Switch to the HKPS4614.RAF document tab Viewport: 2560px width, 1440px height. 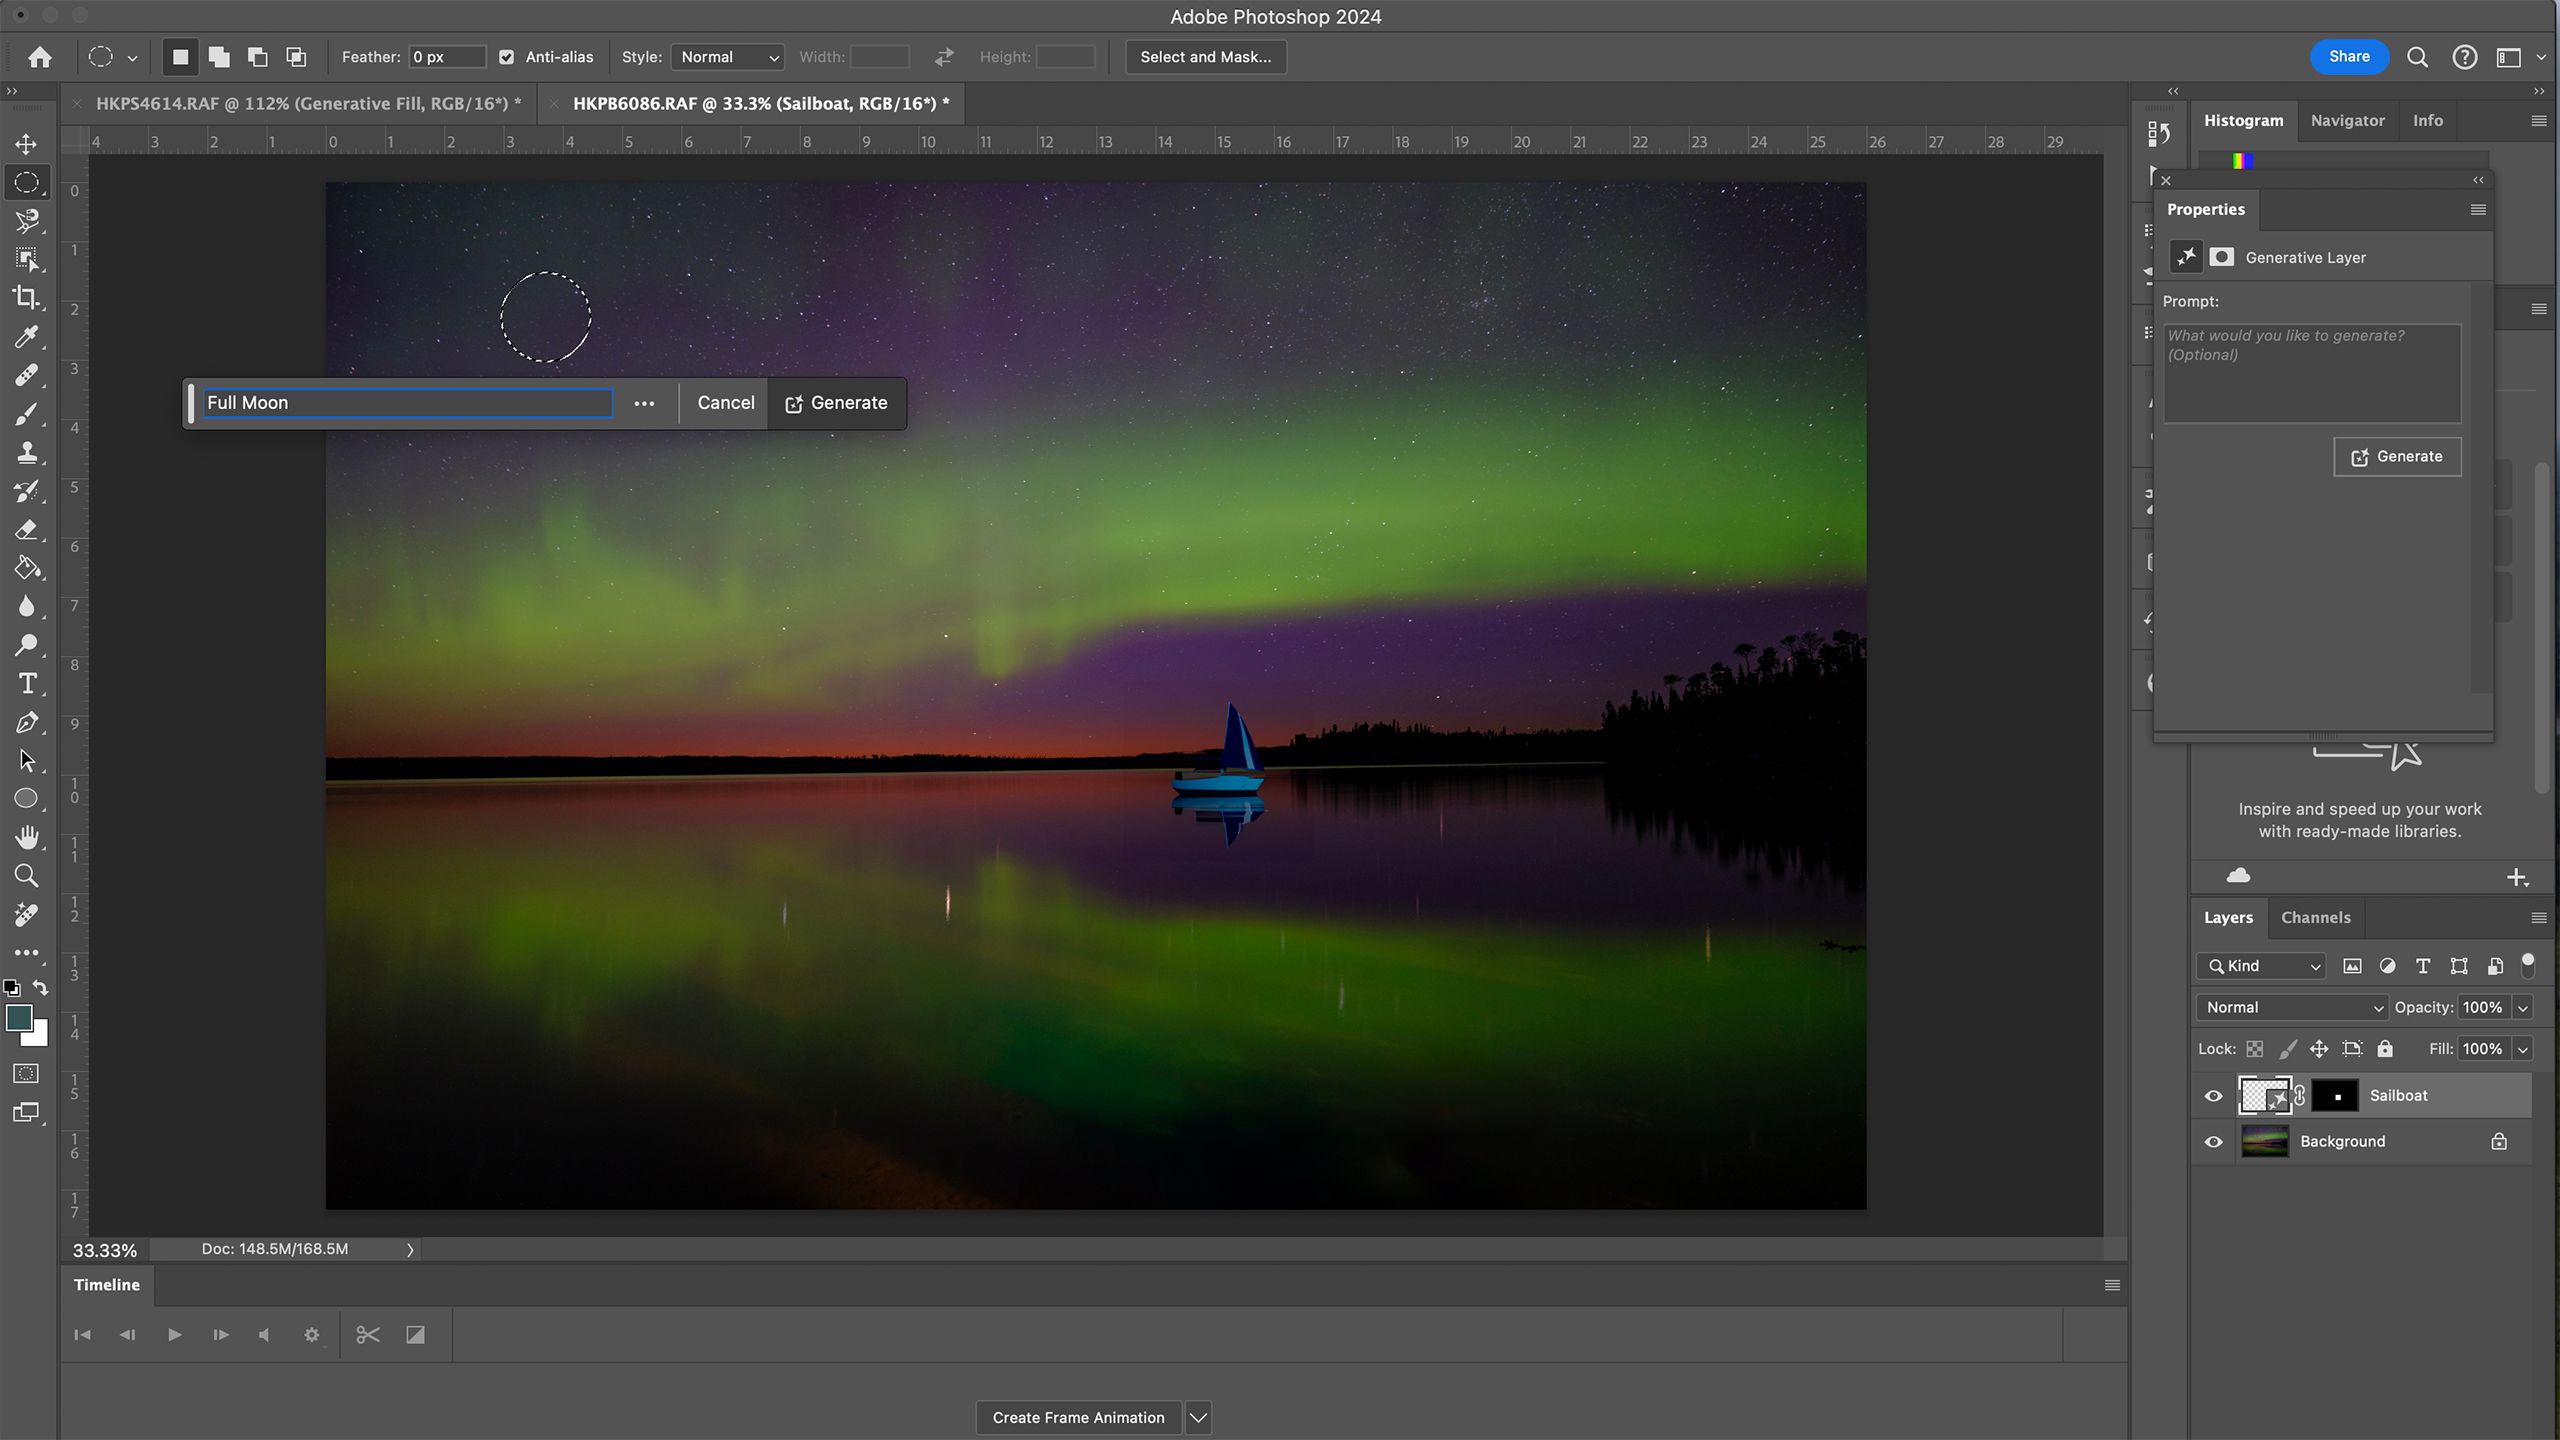[308, 103]
